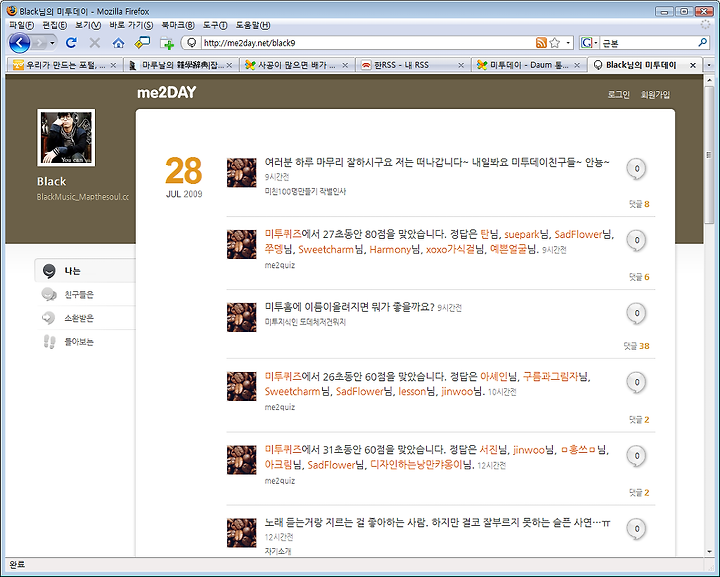Start search with the magnifier icon
The height and width of the screenshot is (577, 720).
click(x=703, y=43)
